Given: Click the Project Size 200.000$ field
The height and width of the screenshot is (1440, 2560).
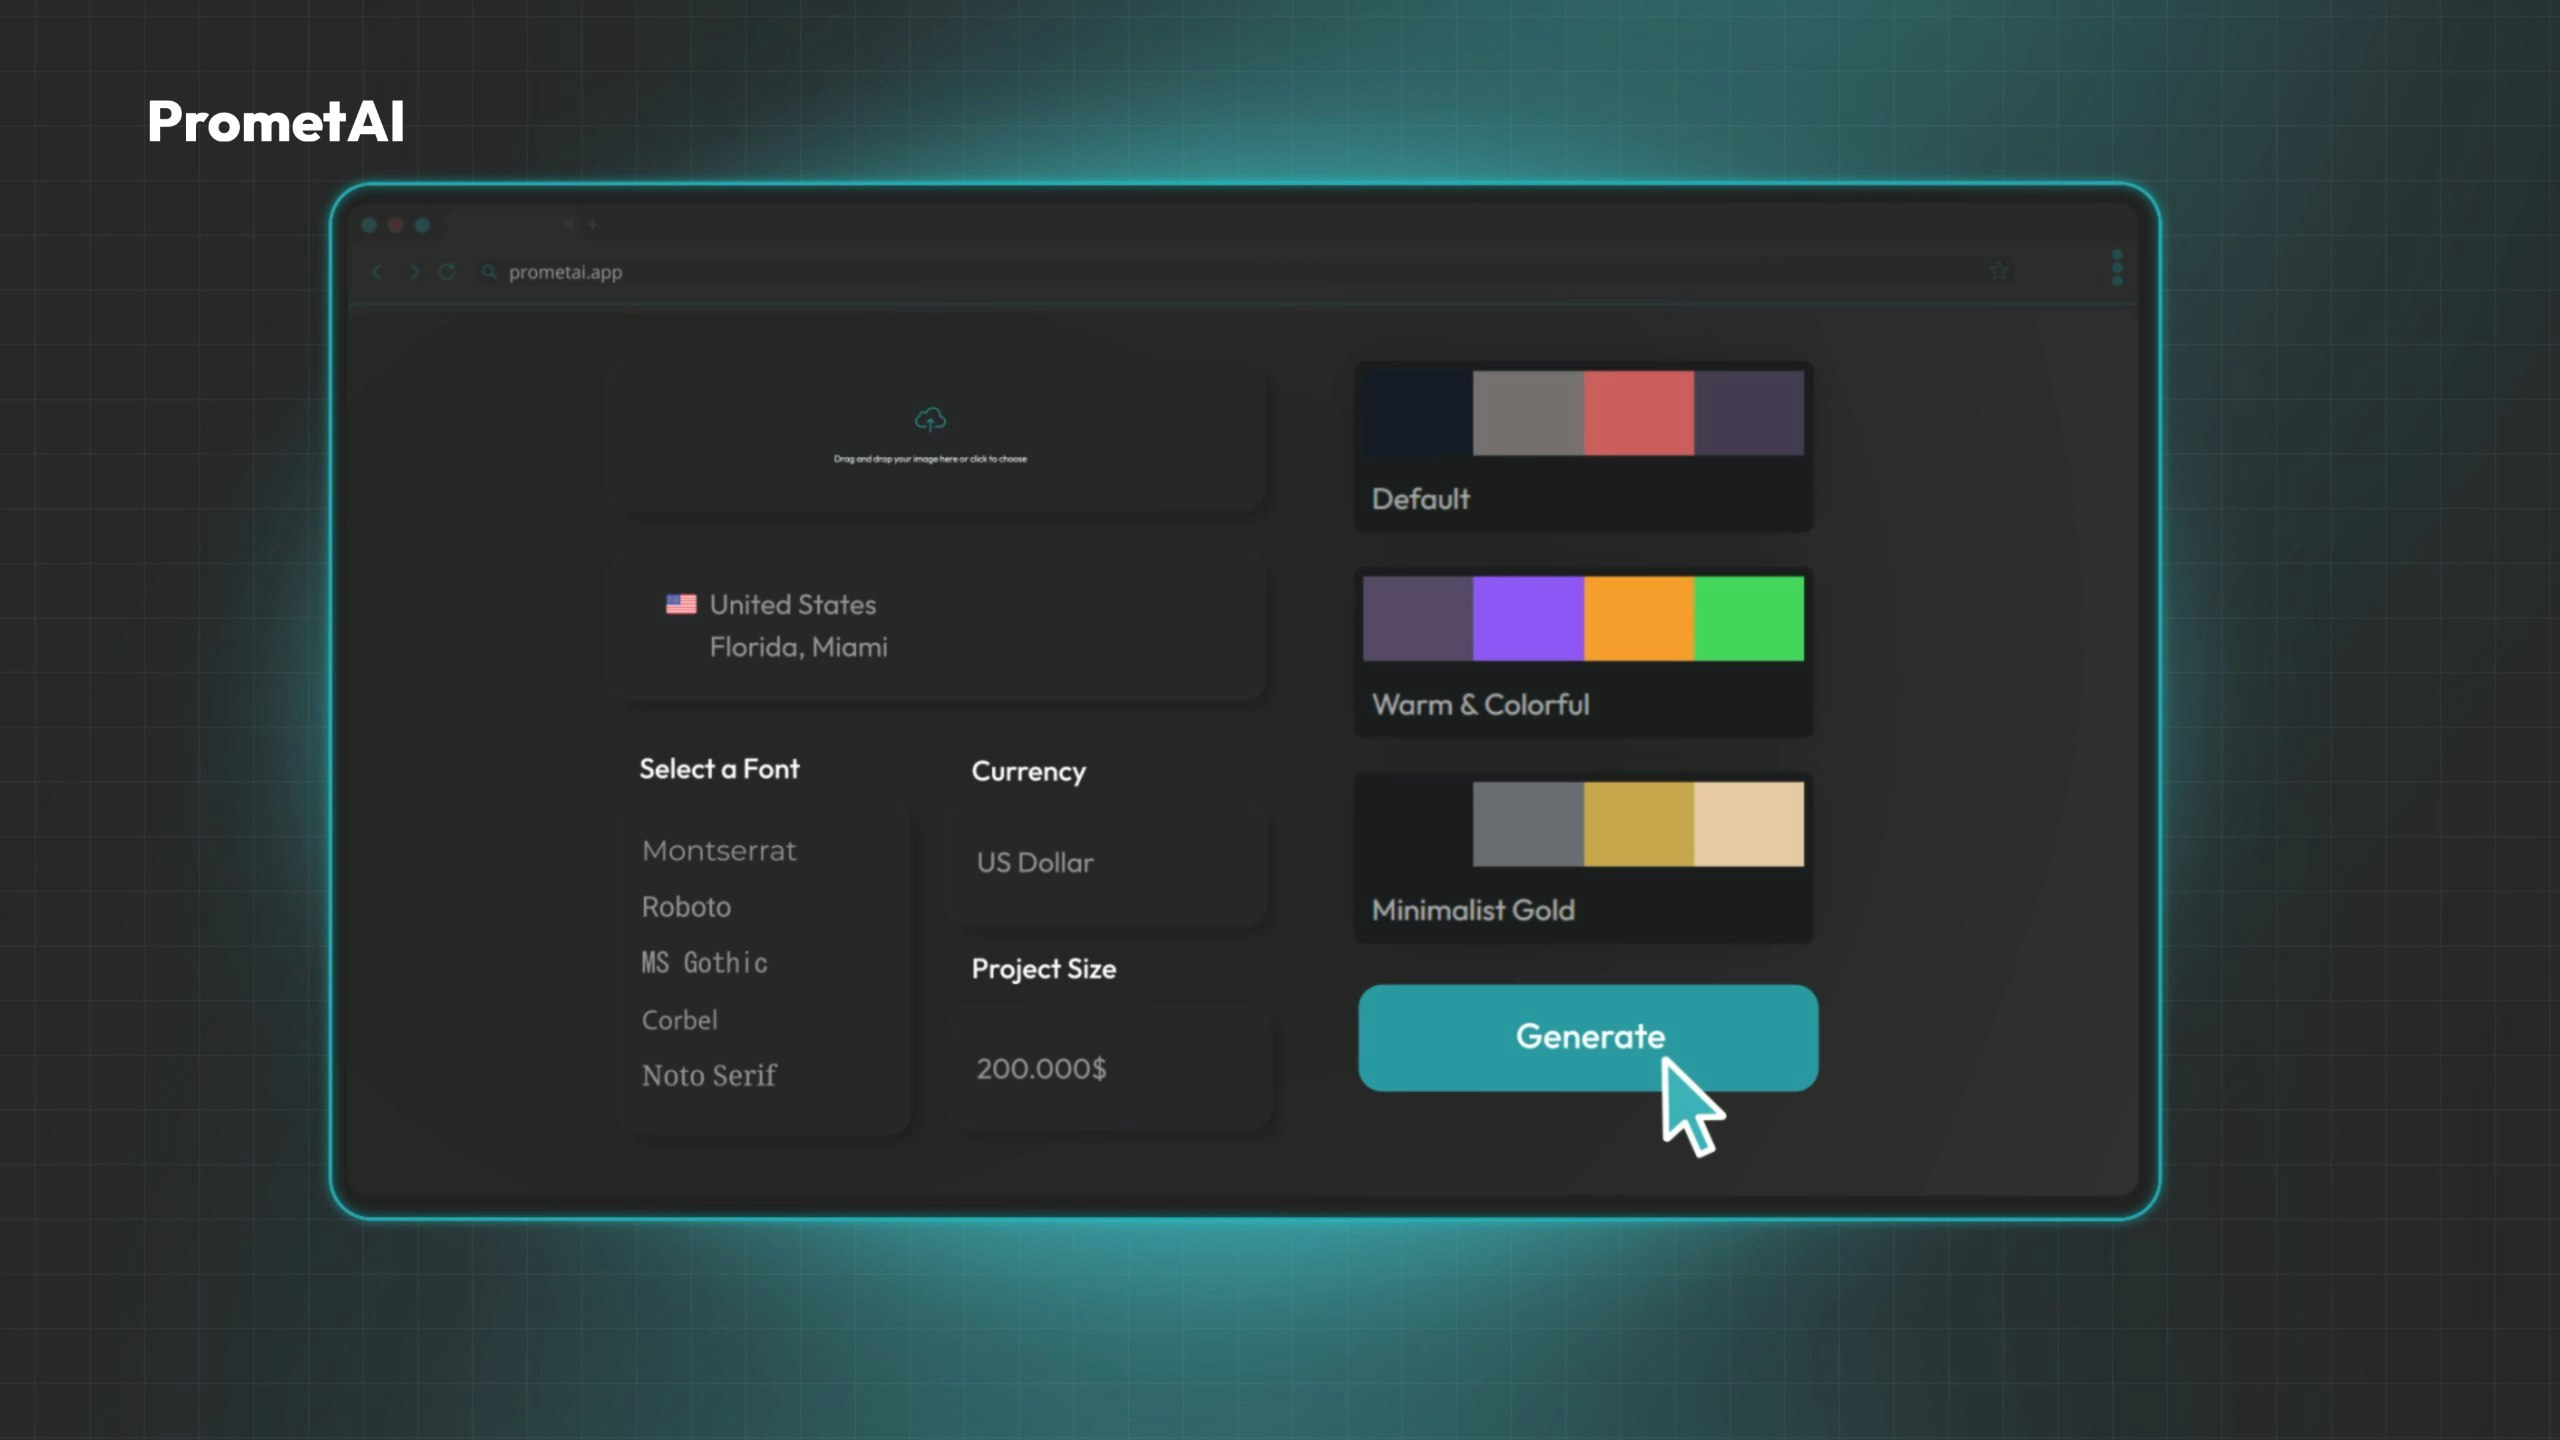Looking at the screenshot, I should (1108, 1069).
